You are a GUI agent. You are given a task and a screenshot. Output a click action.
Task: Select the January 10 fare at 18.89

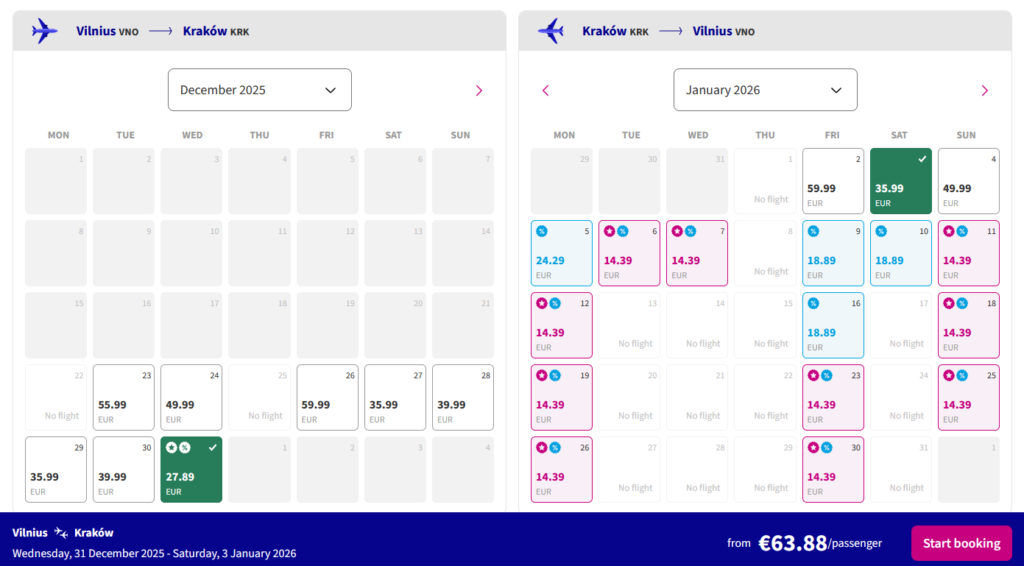pyautogui.click(x=900, y=253)
